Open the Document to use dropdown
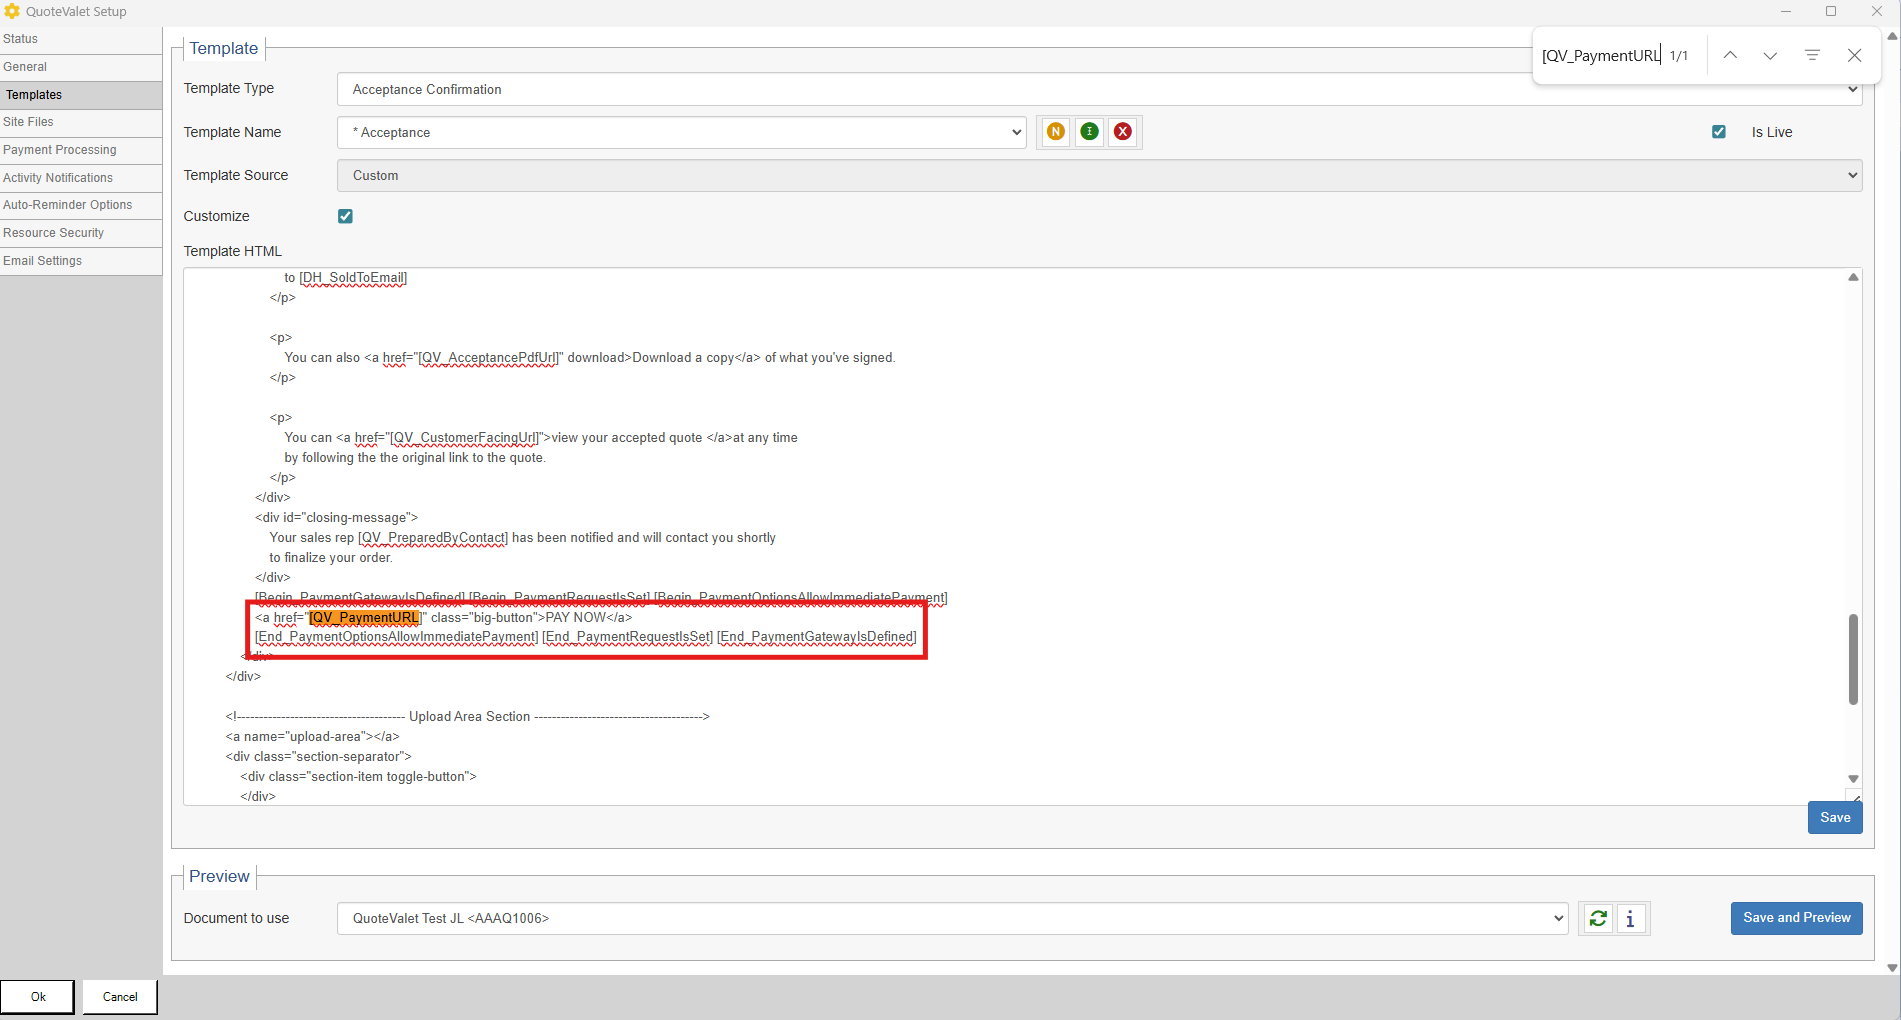The height and width of the screenshot is (1020, 1901). [952, 918]
